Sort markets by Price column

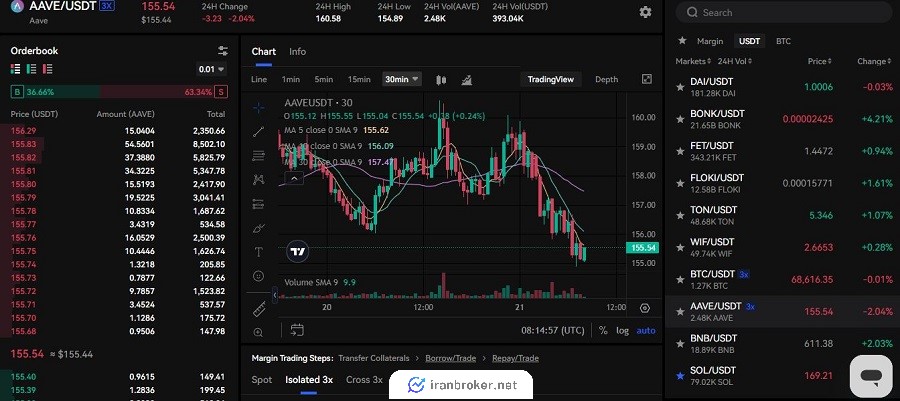pos(820,61)
